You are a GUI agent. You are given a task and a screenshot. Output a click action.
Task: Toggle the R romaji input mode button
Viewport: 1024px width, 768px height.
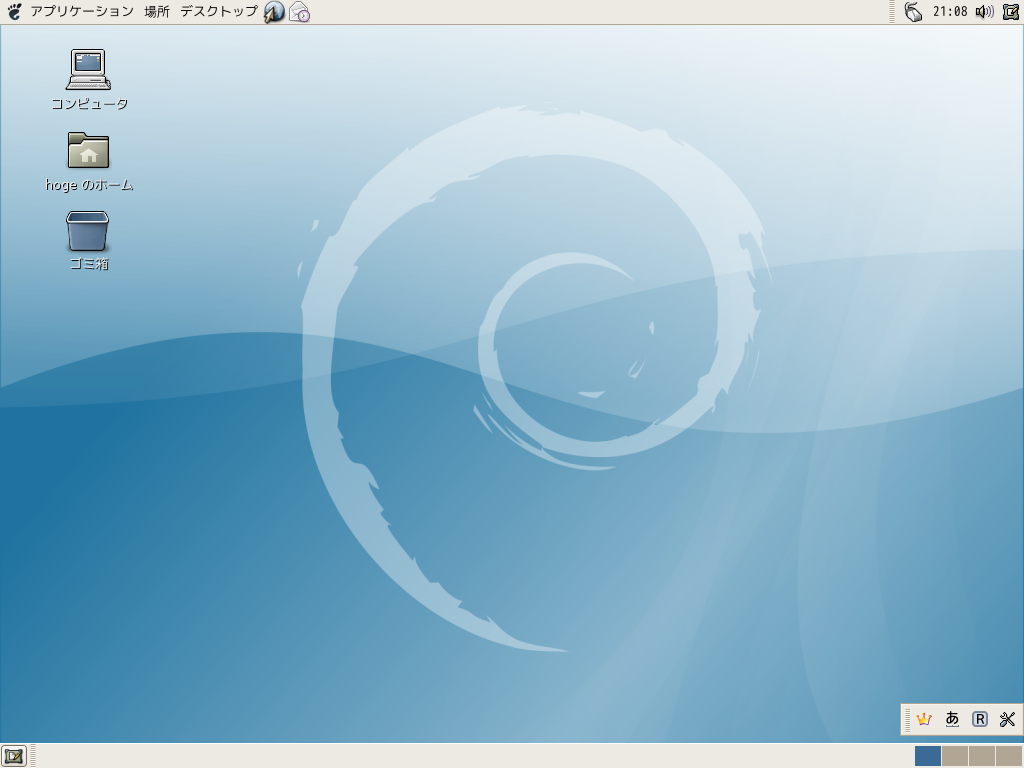[980, 719]
